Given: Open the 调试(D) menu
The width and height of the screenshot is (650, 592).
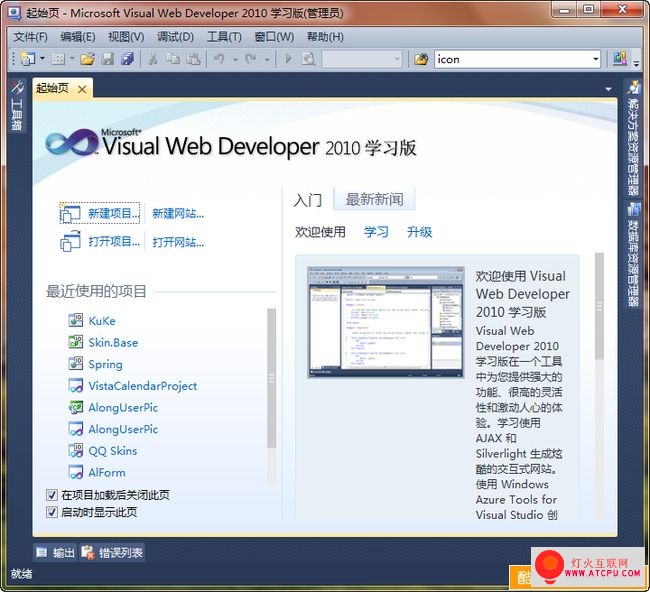Looking at the screenshot, I should pyautogui.click(x=175, y=37).
